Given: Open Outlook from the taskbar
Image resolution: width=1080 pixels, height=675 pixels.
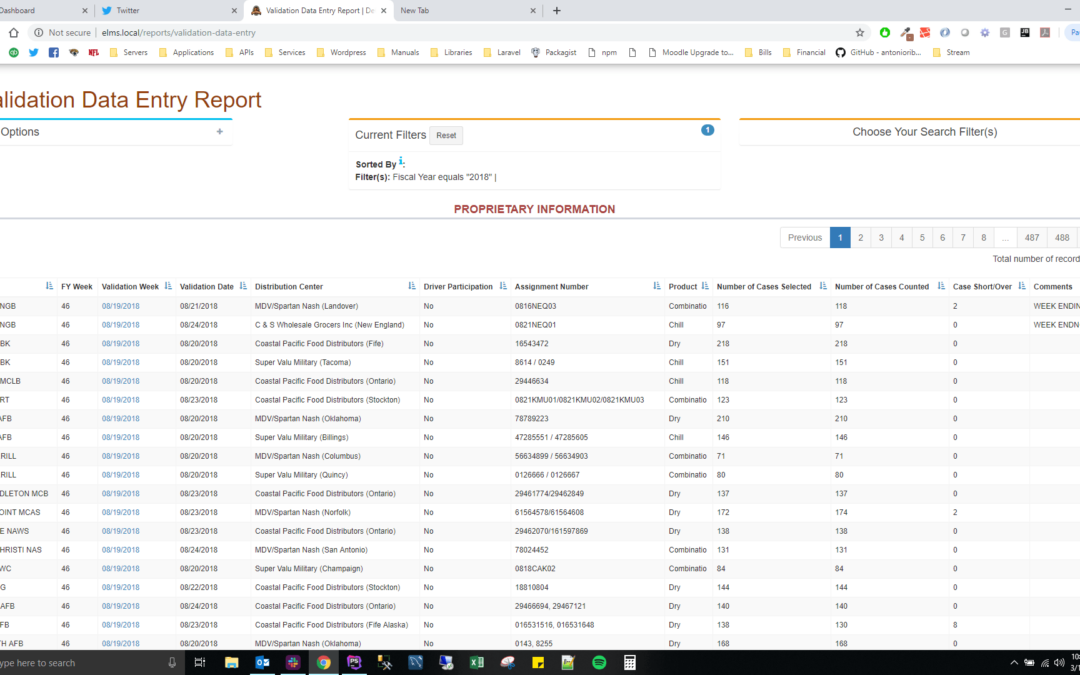Looking at the screenshot, I should pyautogui.click(x=262, y=663).
